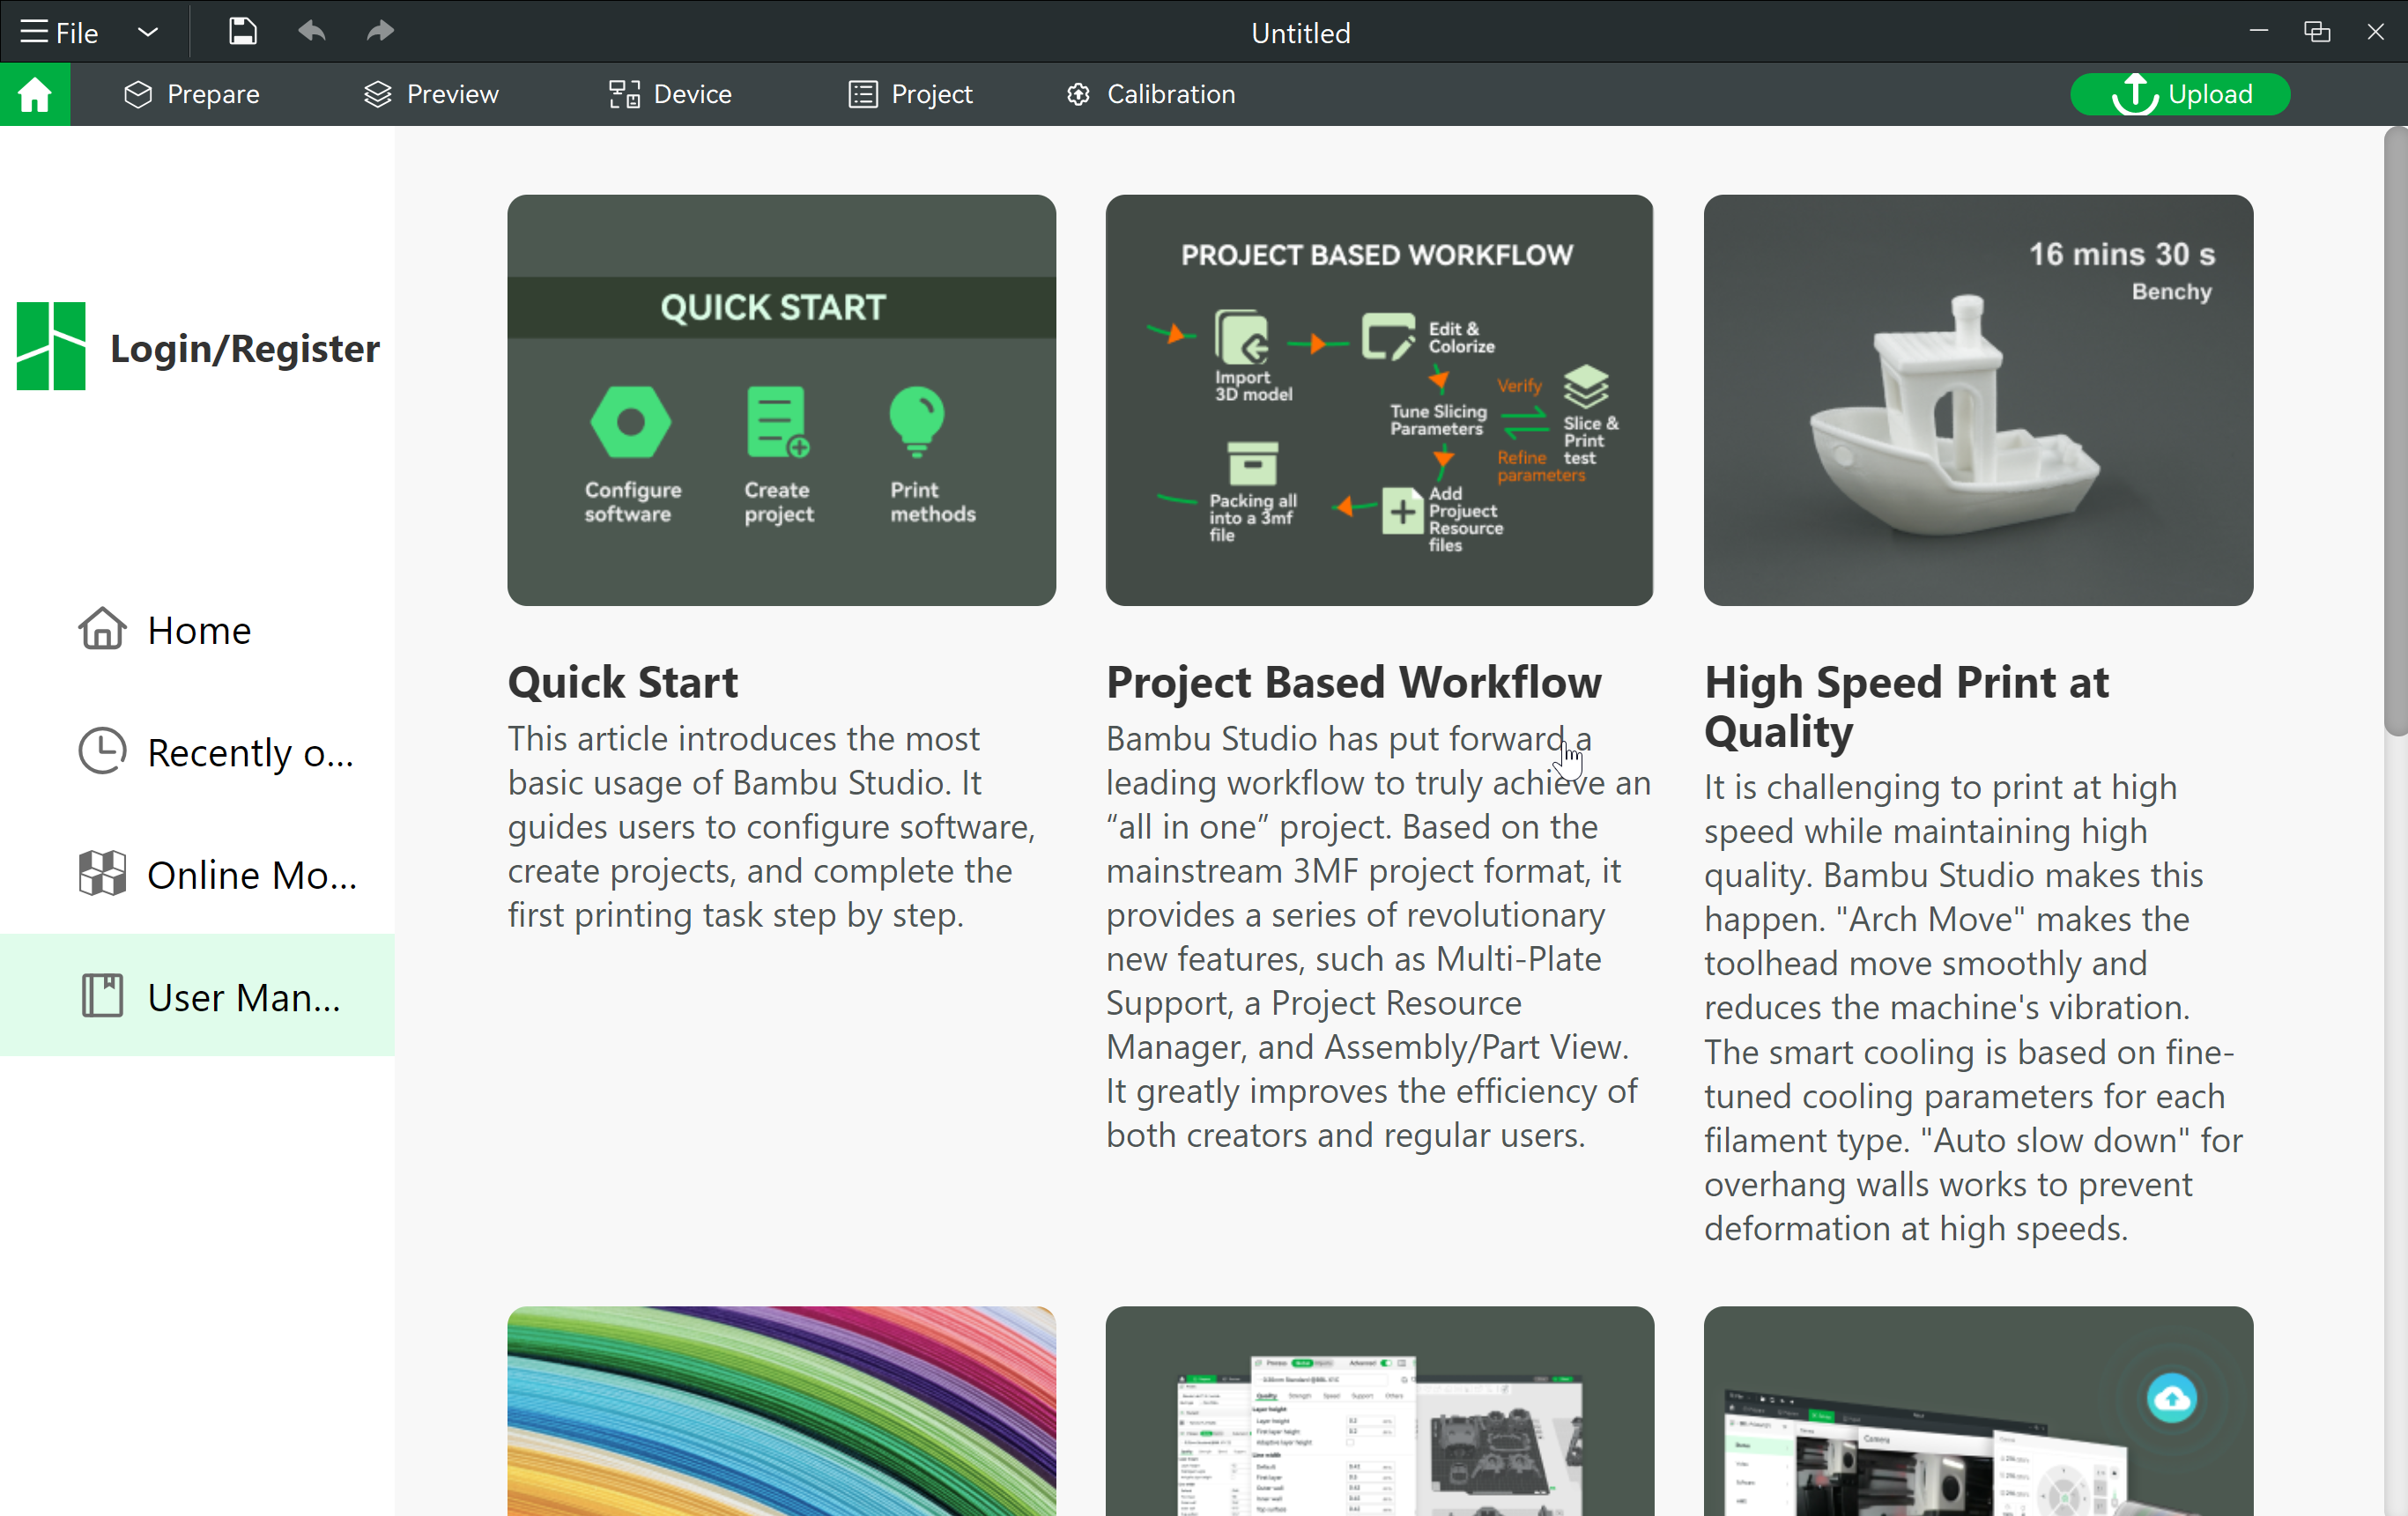Image resolution: width=2408 pixels, height=1516 pixels.
Task: Go to Home in sidebar
Action: click(x=198, y=630)
